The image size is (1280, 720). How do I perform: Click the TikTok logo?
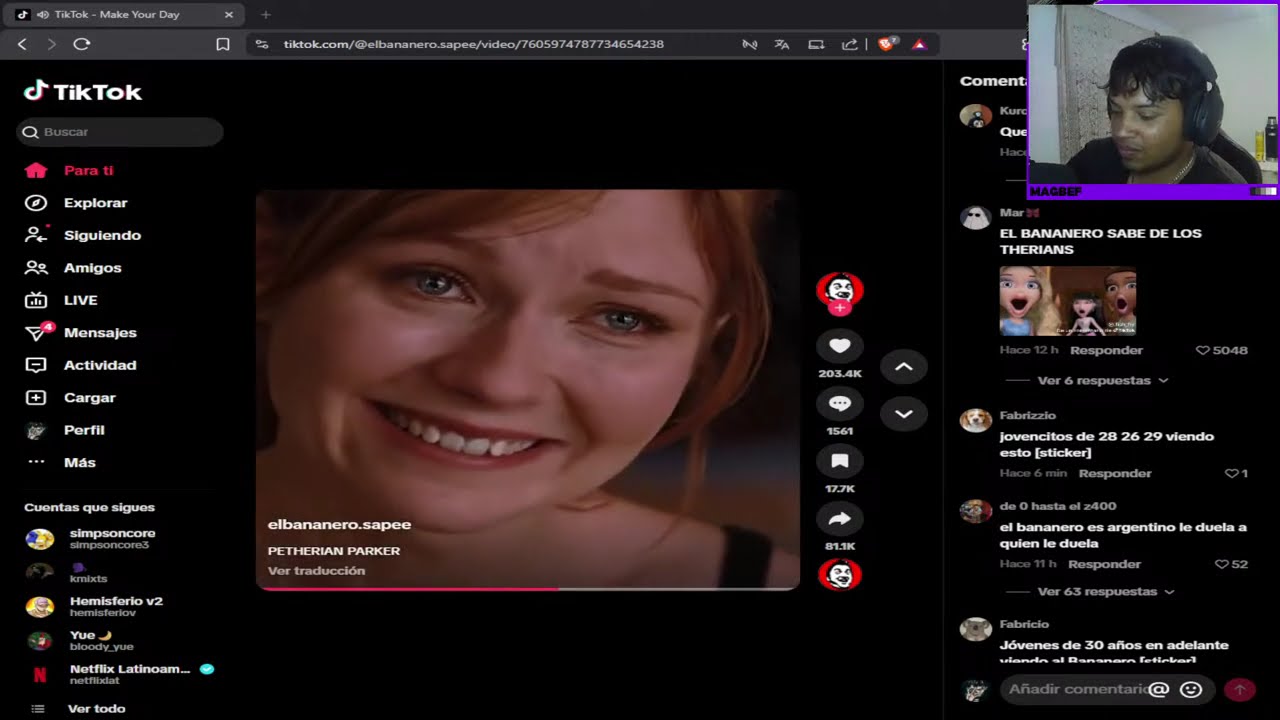point(83,92)
